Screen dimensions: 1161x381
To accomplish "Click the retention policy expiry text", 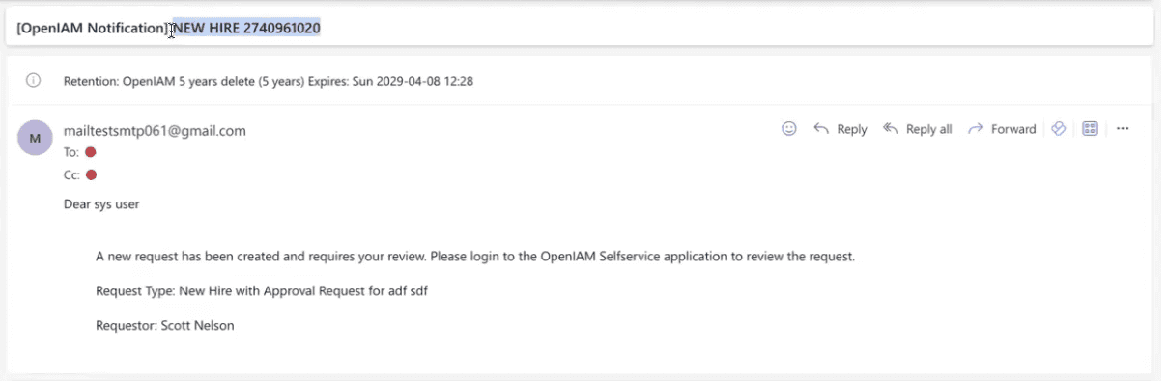I will (x=269, y=81).
